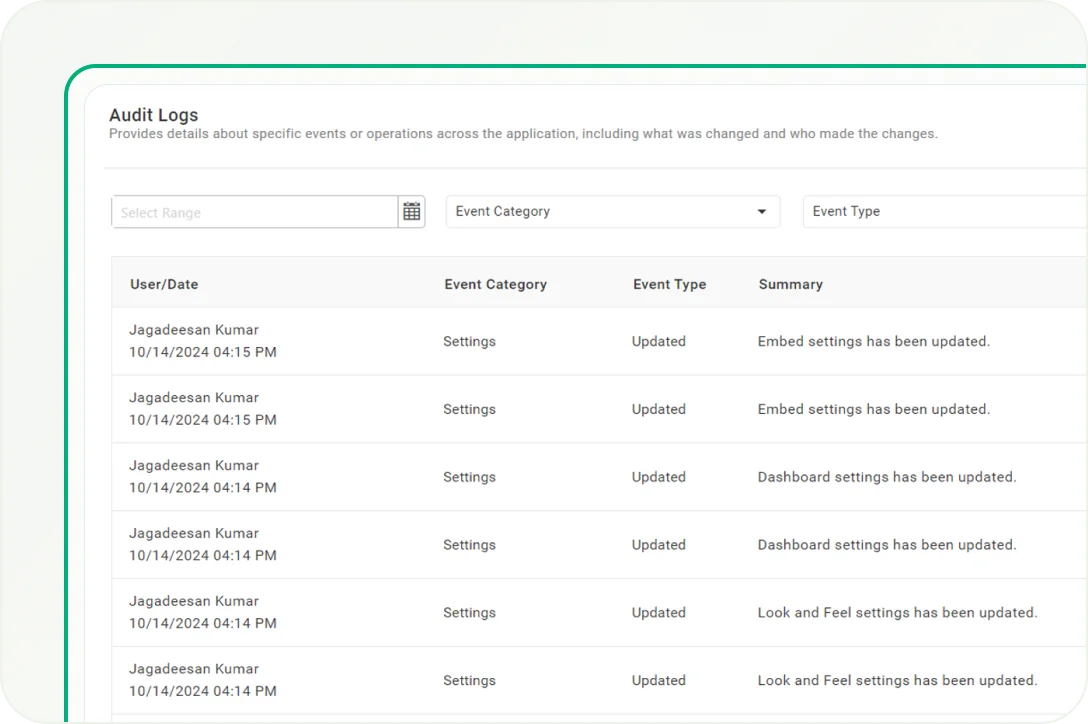1088x724 pixels.
Task: Select the Summary column header
Action: tap(790, 284)
